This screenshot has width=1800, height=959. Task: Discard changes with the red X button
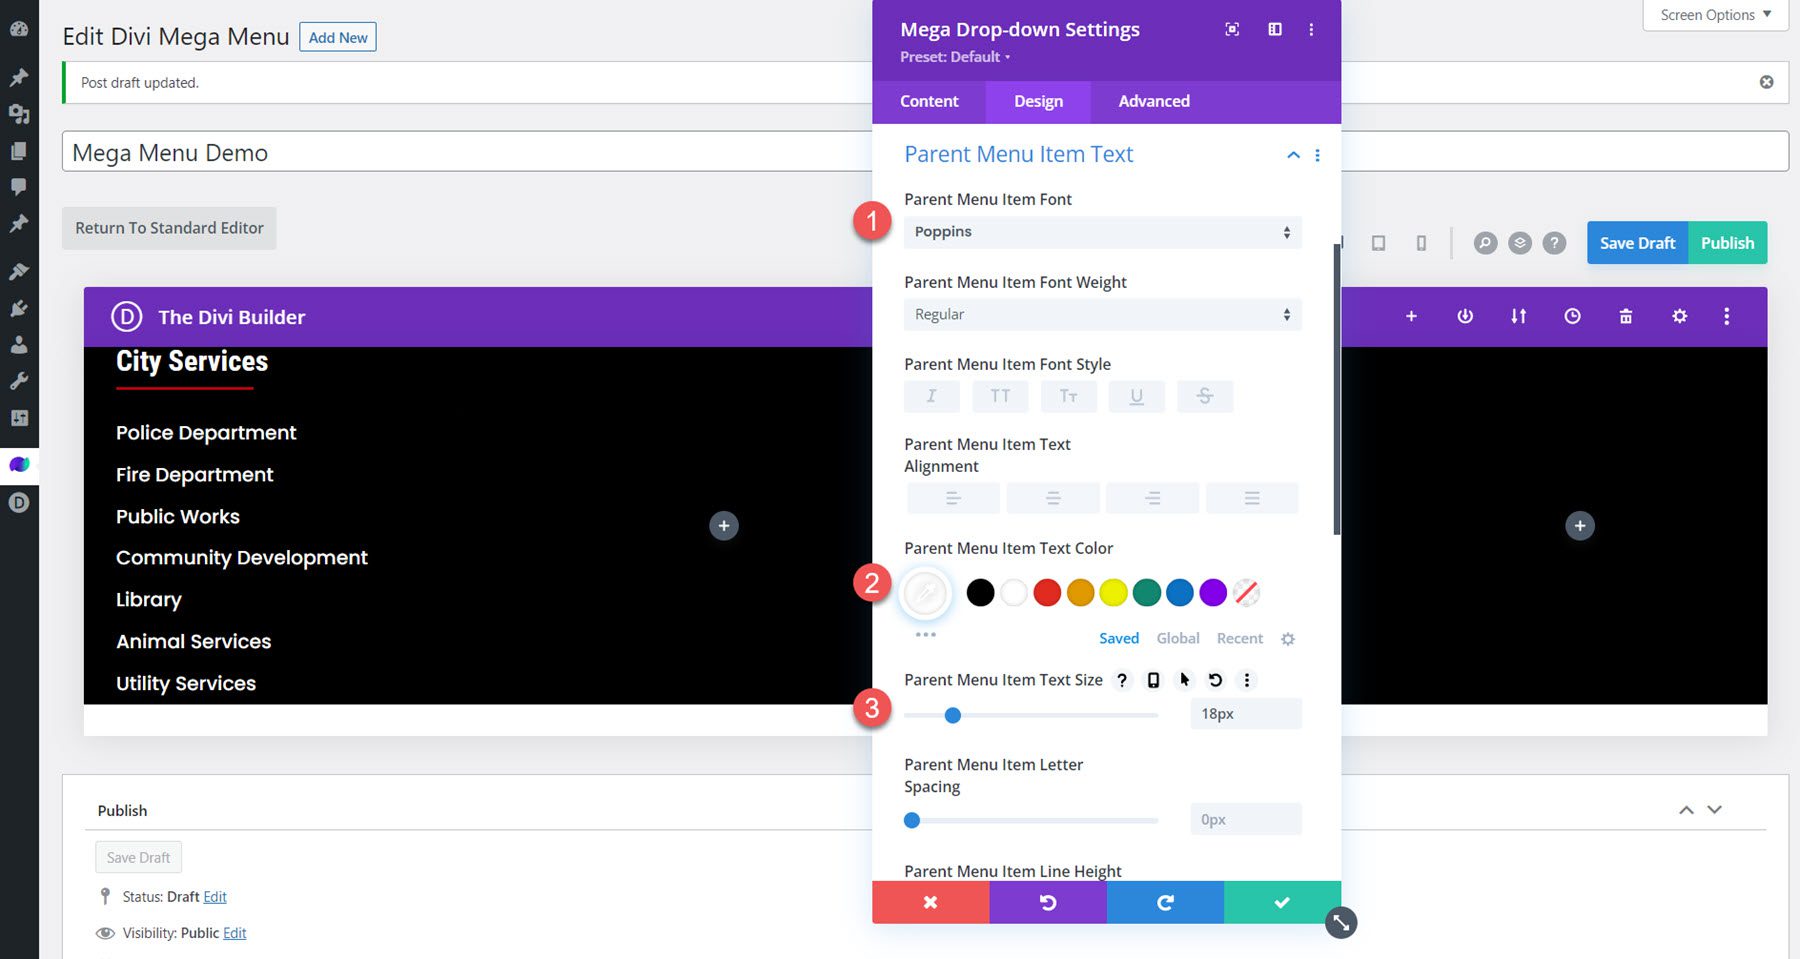click(x=930, y=902)
